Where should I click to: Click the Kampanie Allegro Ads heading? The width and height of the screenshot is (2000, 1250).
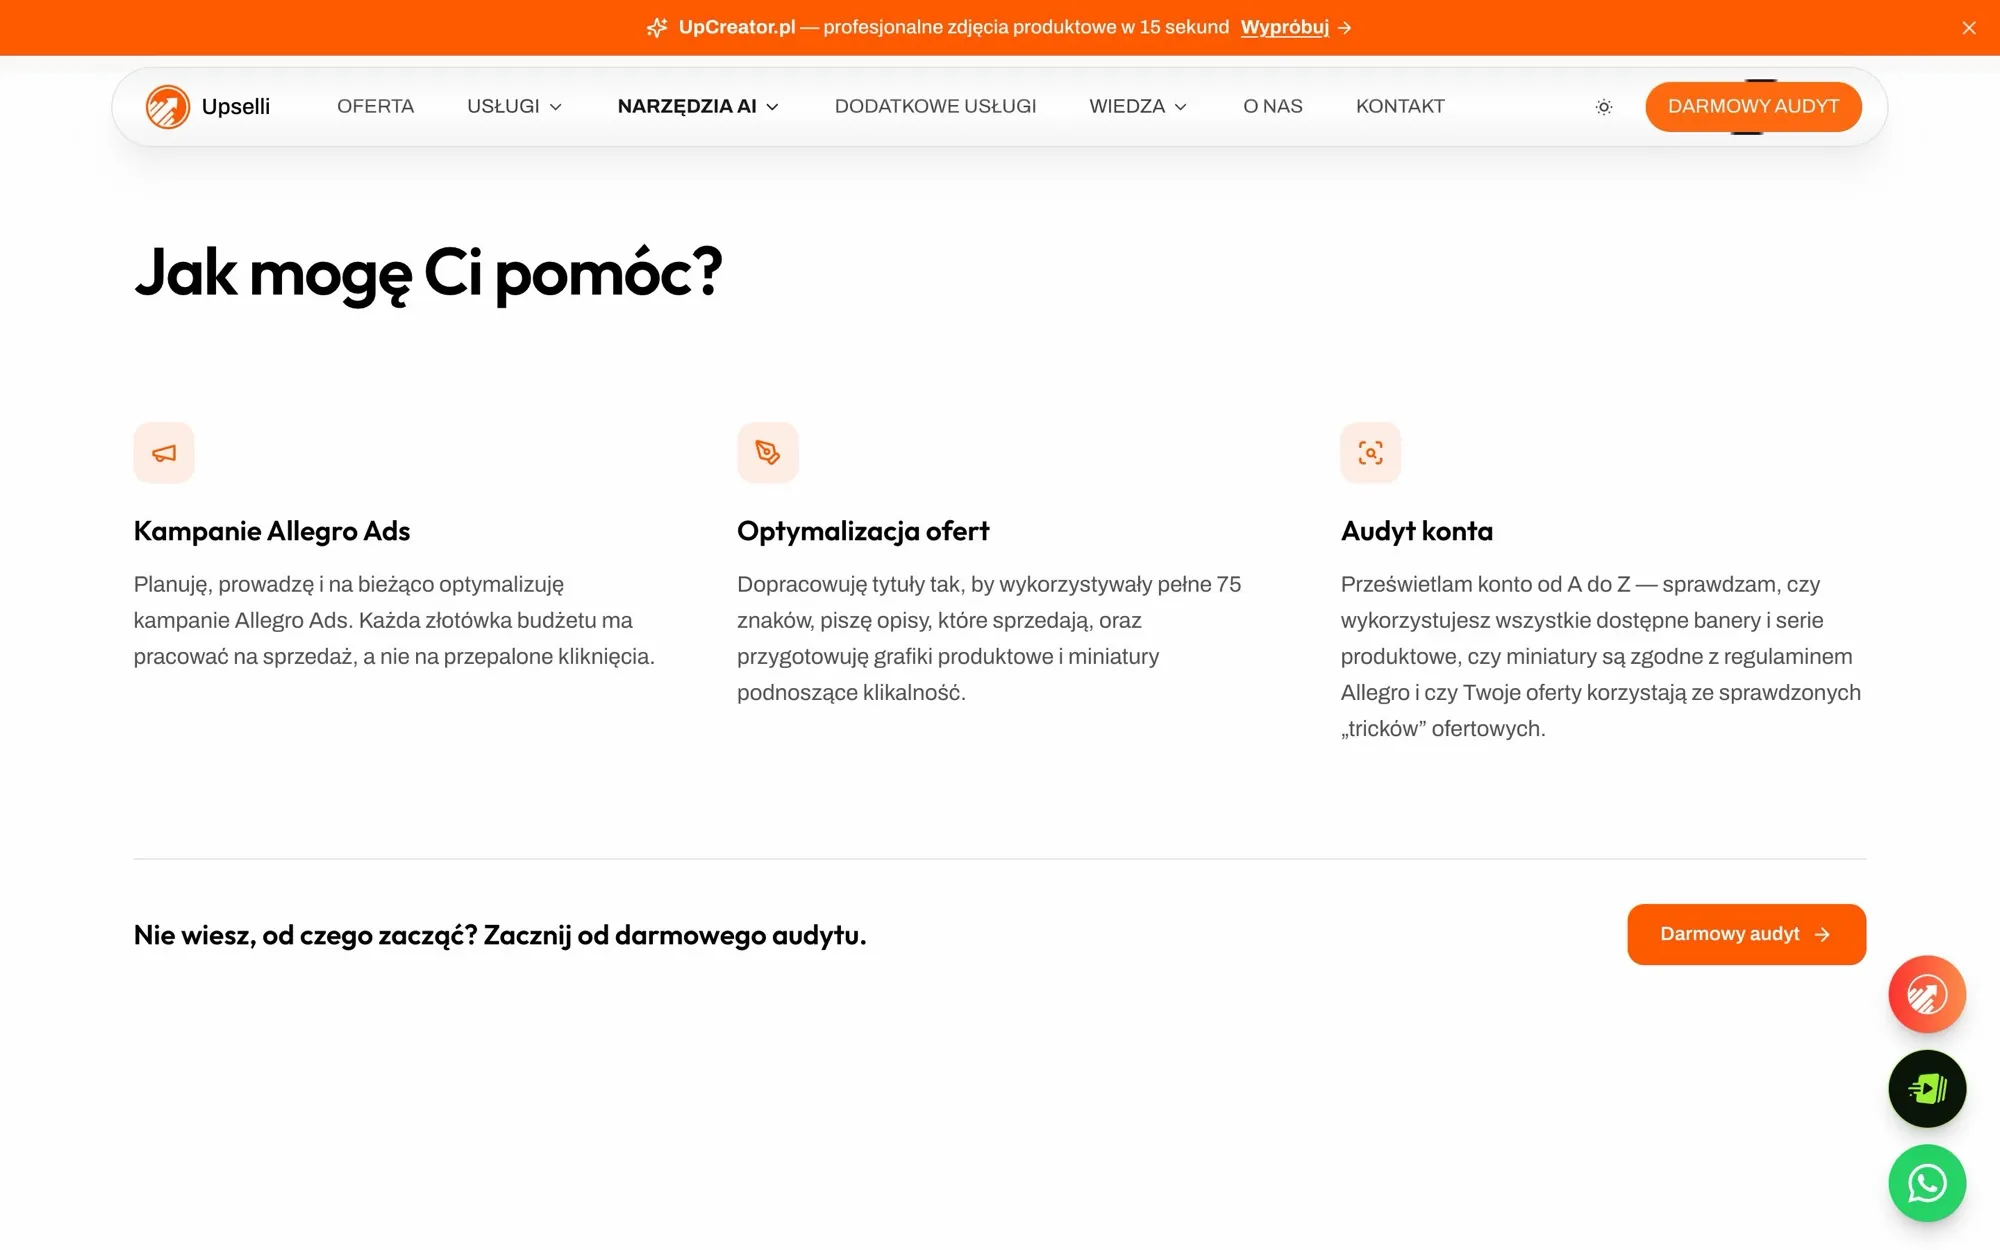coord(272,531)
